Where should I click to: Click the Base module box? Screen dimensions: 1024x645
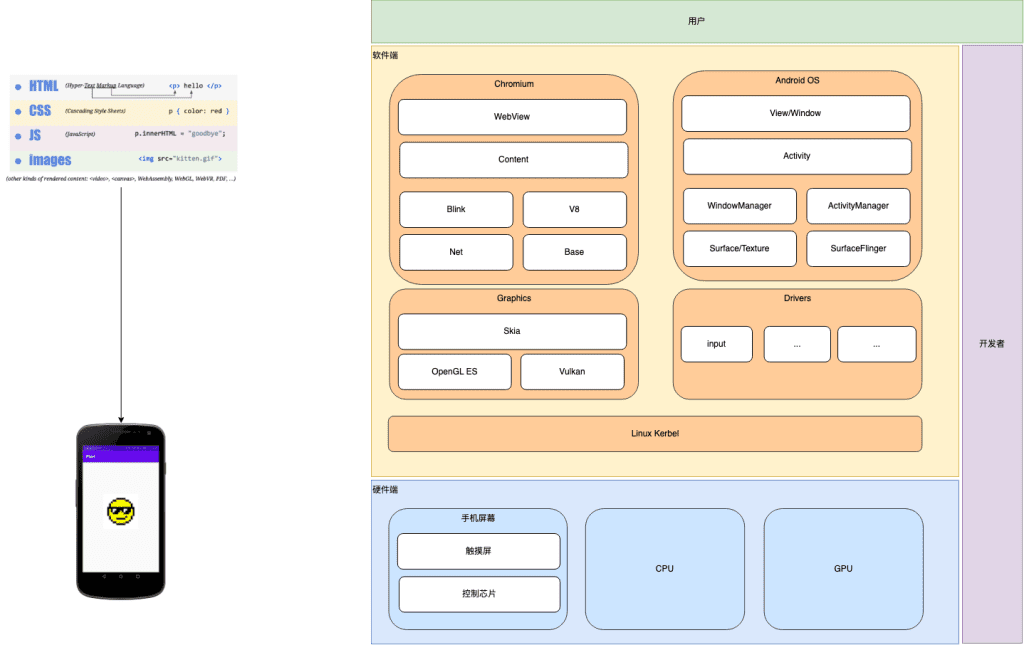click(x=574, y=252)
